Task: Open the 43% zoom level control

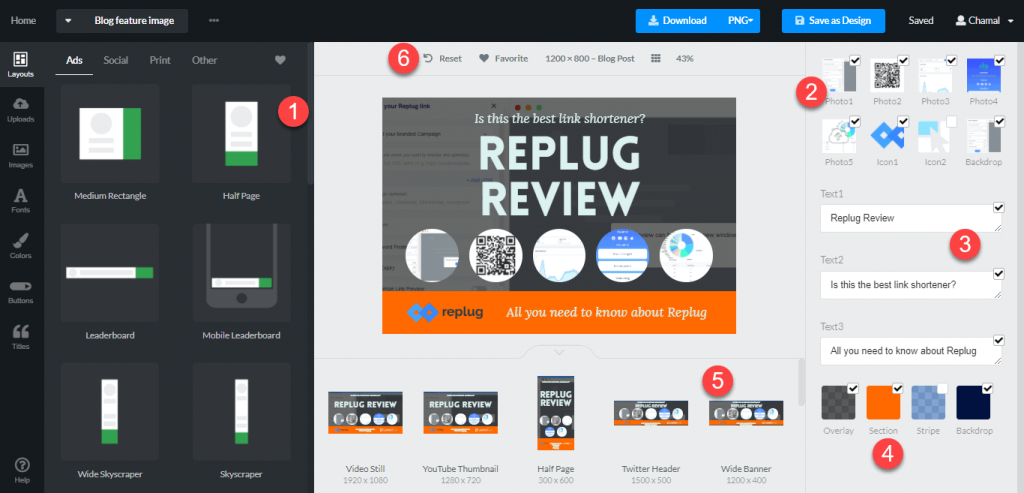Action: point(684,58)
